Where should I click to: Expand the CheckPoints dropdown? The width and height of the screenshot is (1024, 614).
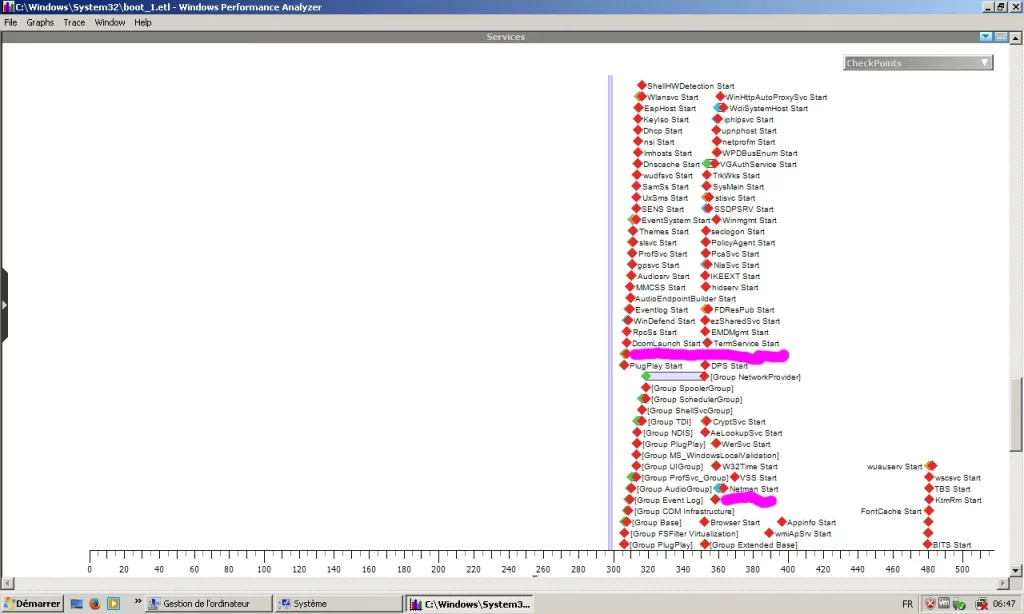point(918,63)
